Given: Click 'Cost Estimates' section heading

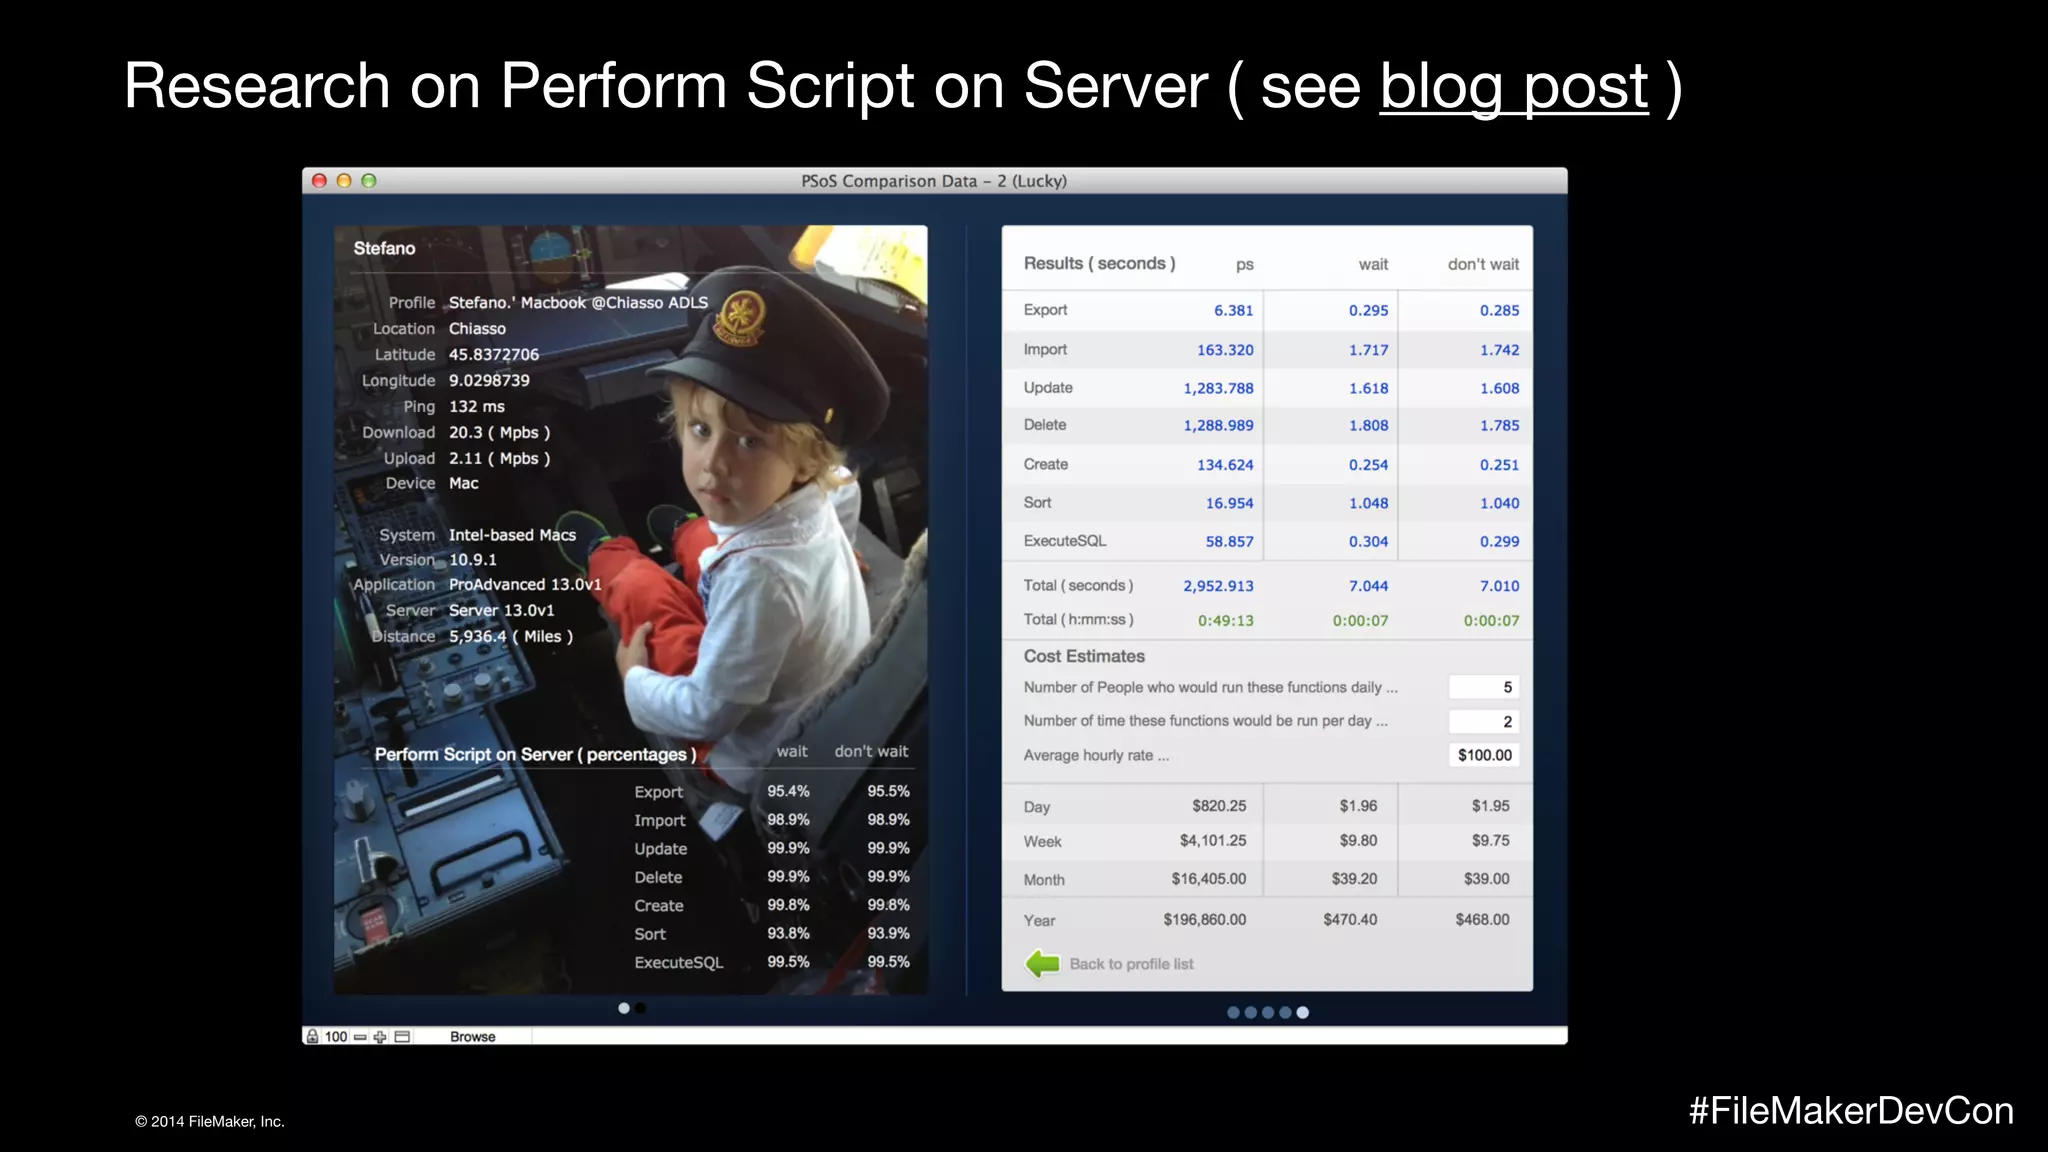Looking at the screenshot, I should coord(1084,656).
